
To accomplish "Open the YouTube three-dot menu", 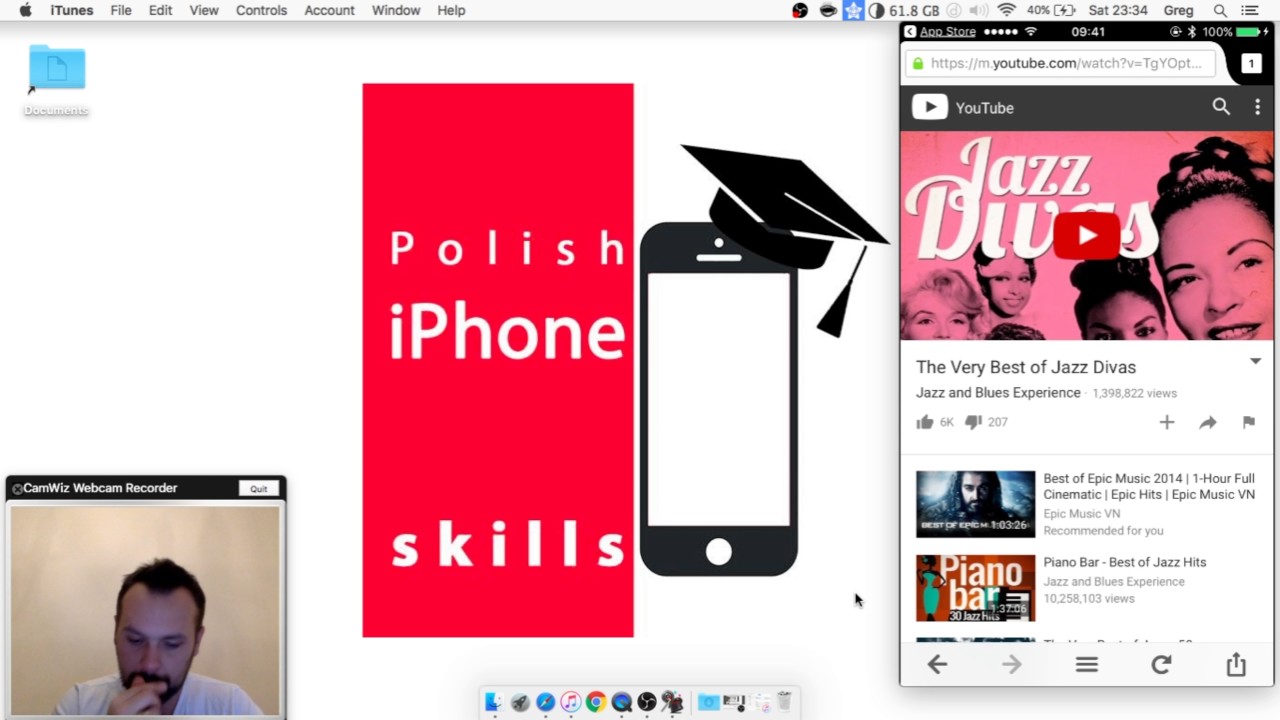I will [1257, 107].
